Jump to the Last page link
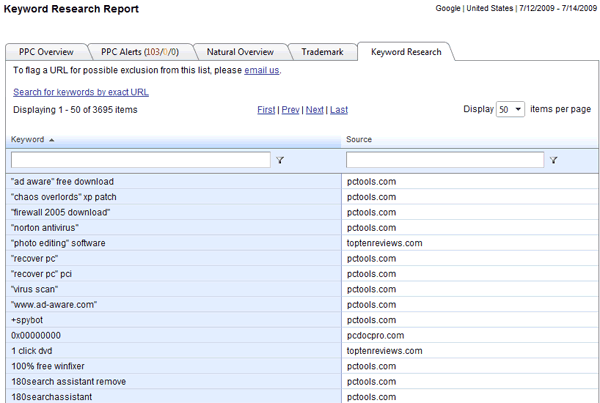Viewport: 600px width, 403px height. click(x=339, y=109)
